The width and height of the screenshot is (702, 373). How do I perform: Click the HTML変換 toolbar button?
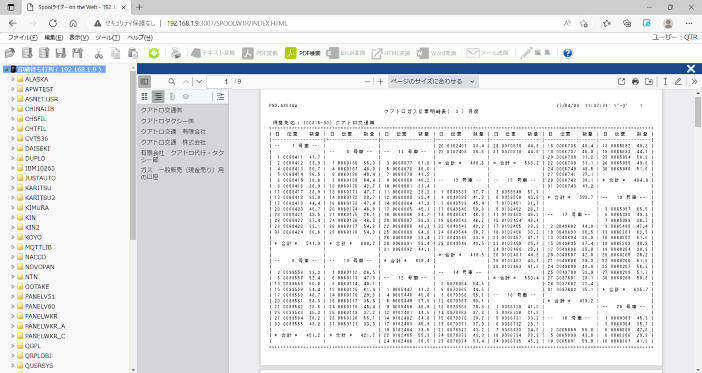coord(390,53)
